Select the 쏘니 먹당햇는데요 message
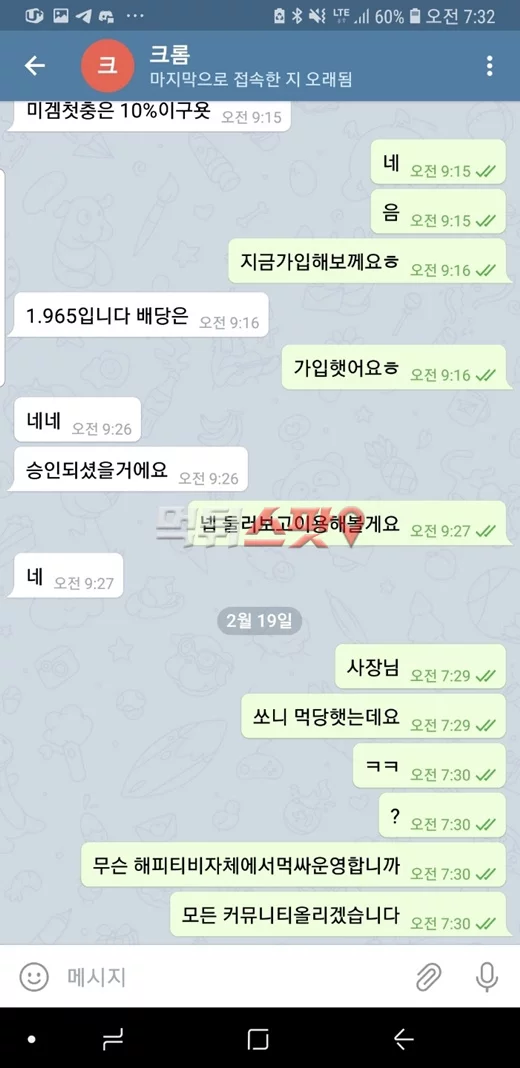 coord(373,717)
